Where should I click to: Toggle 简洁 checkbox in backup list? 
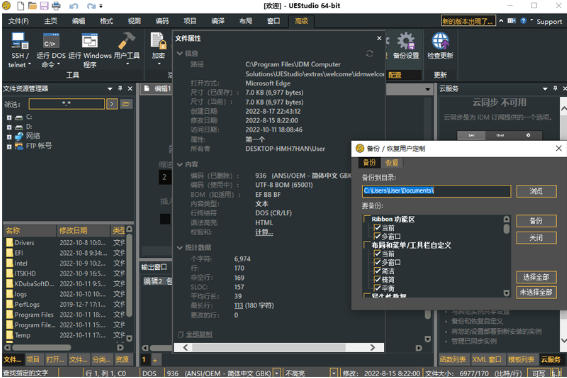click(377, 271)
